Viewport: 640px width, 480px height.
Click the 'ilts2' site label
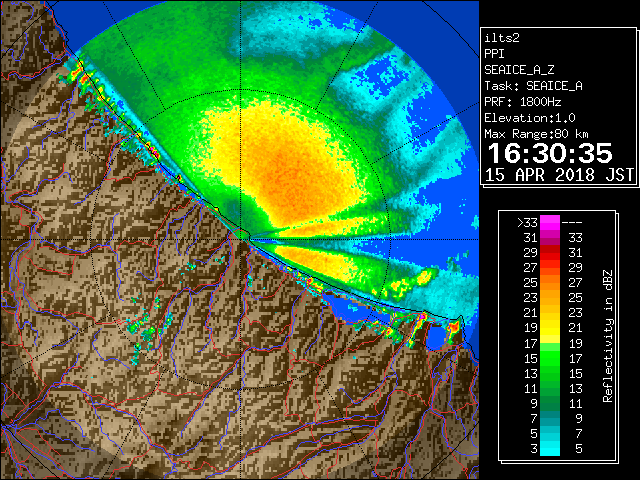click(502, 38)
